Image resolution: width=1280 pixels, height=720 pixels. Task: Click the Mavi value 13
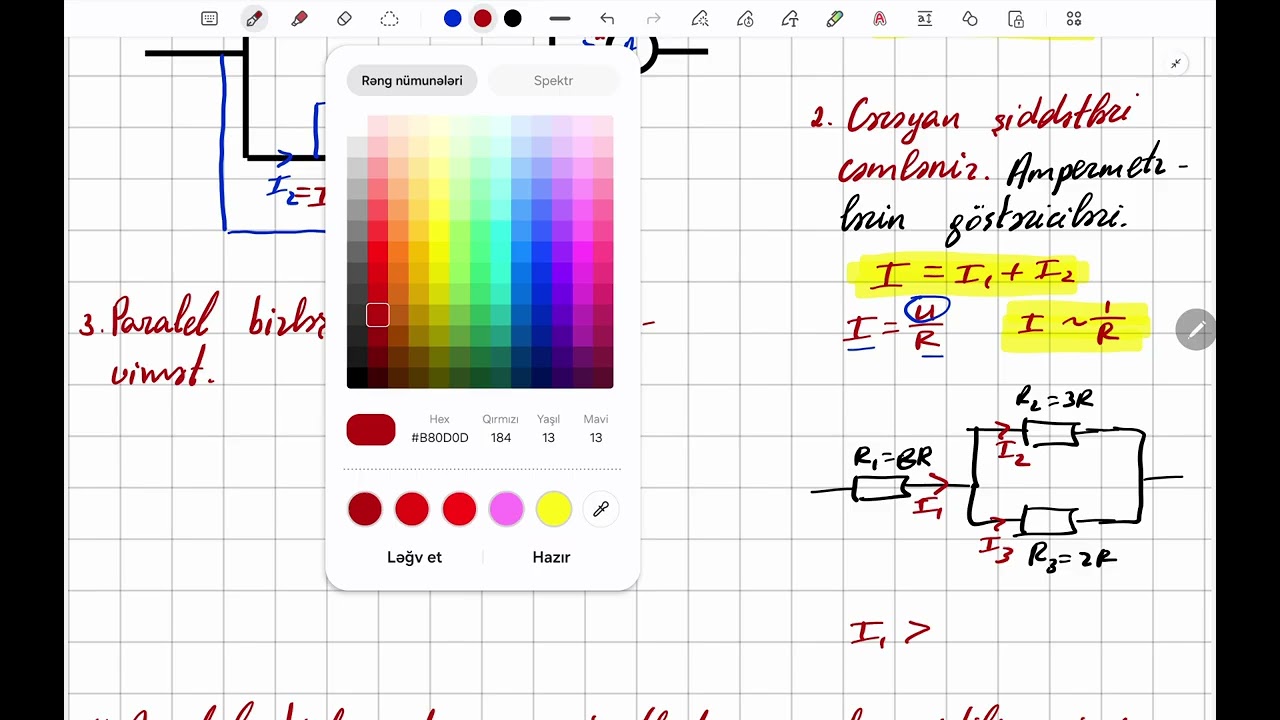(x=596, y=438)
